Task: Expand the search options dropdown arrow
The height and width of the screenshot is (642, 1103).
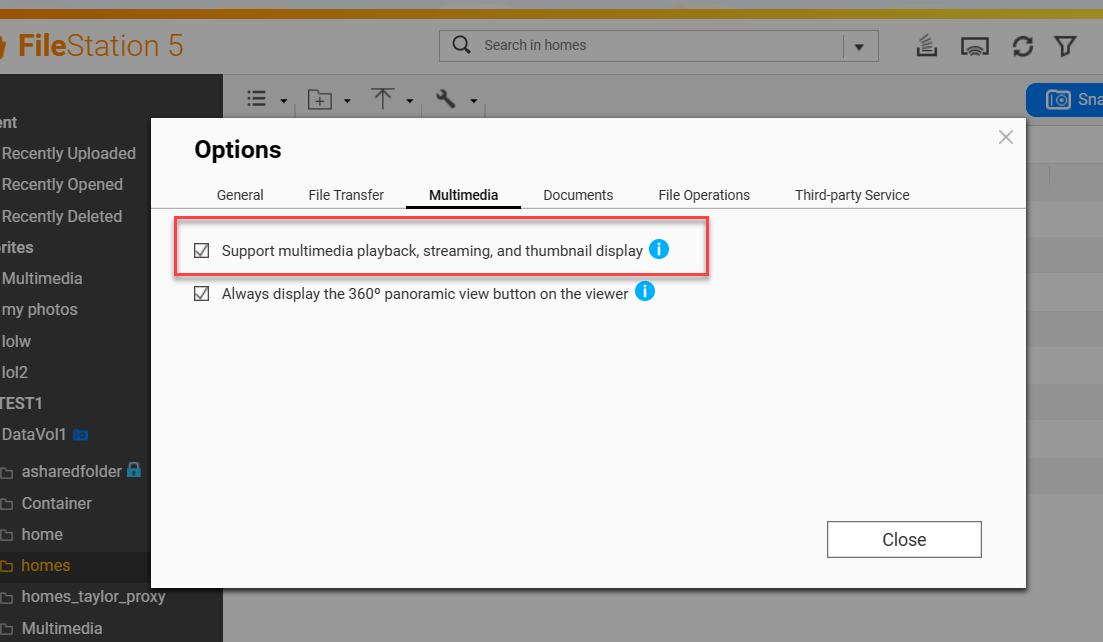Action: tap(859, 46)
